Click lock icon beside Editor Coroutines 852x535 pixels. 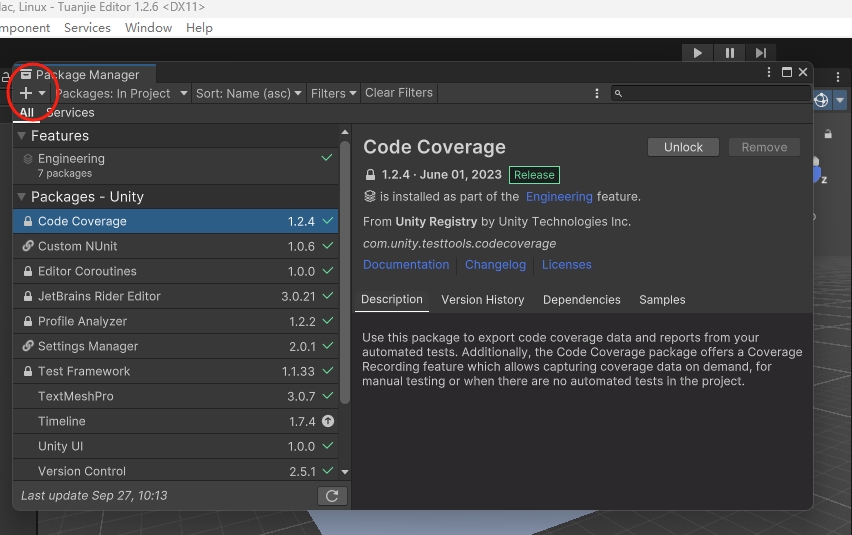click(28, 271)
